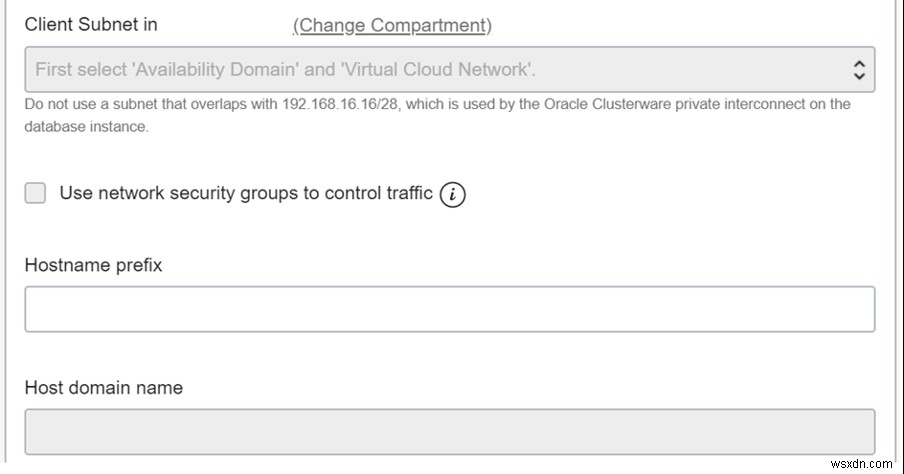Click the 'database instance.' hint line
The height and width of the screenshot is (474, 904).
86,128
